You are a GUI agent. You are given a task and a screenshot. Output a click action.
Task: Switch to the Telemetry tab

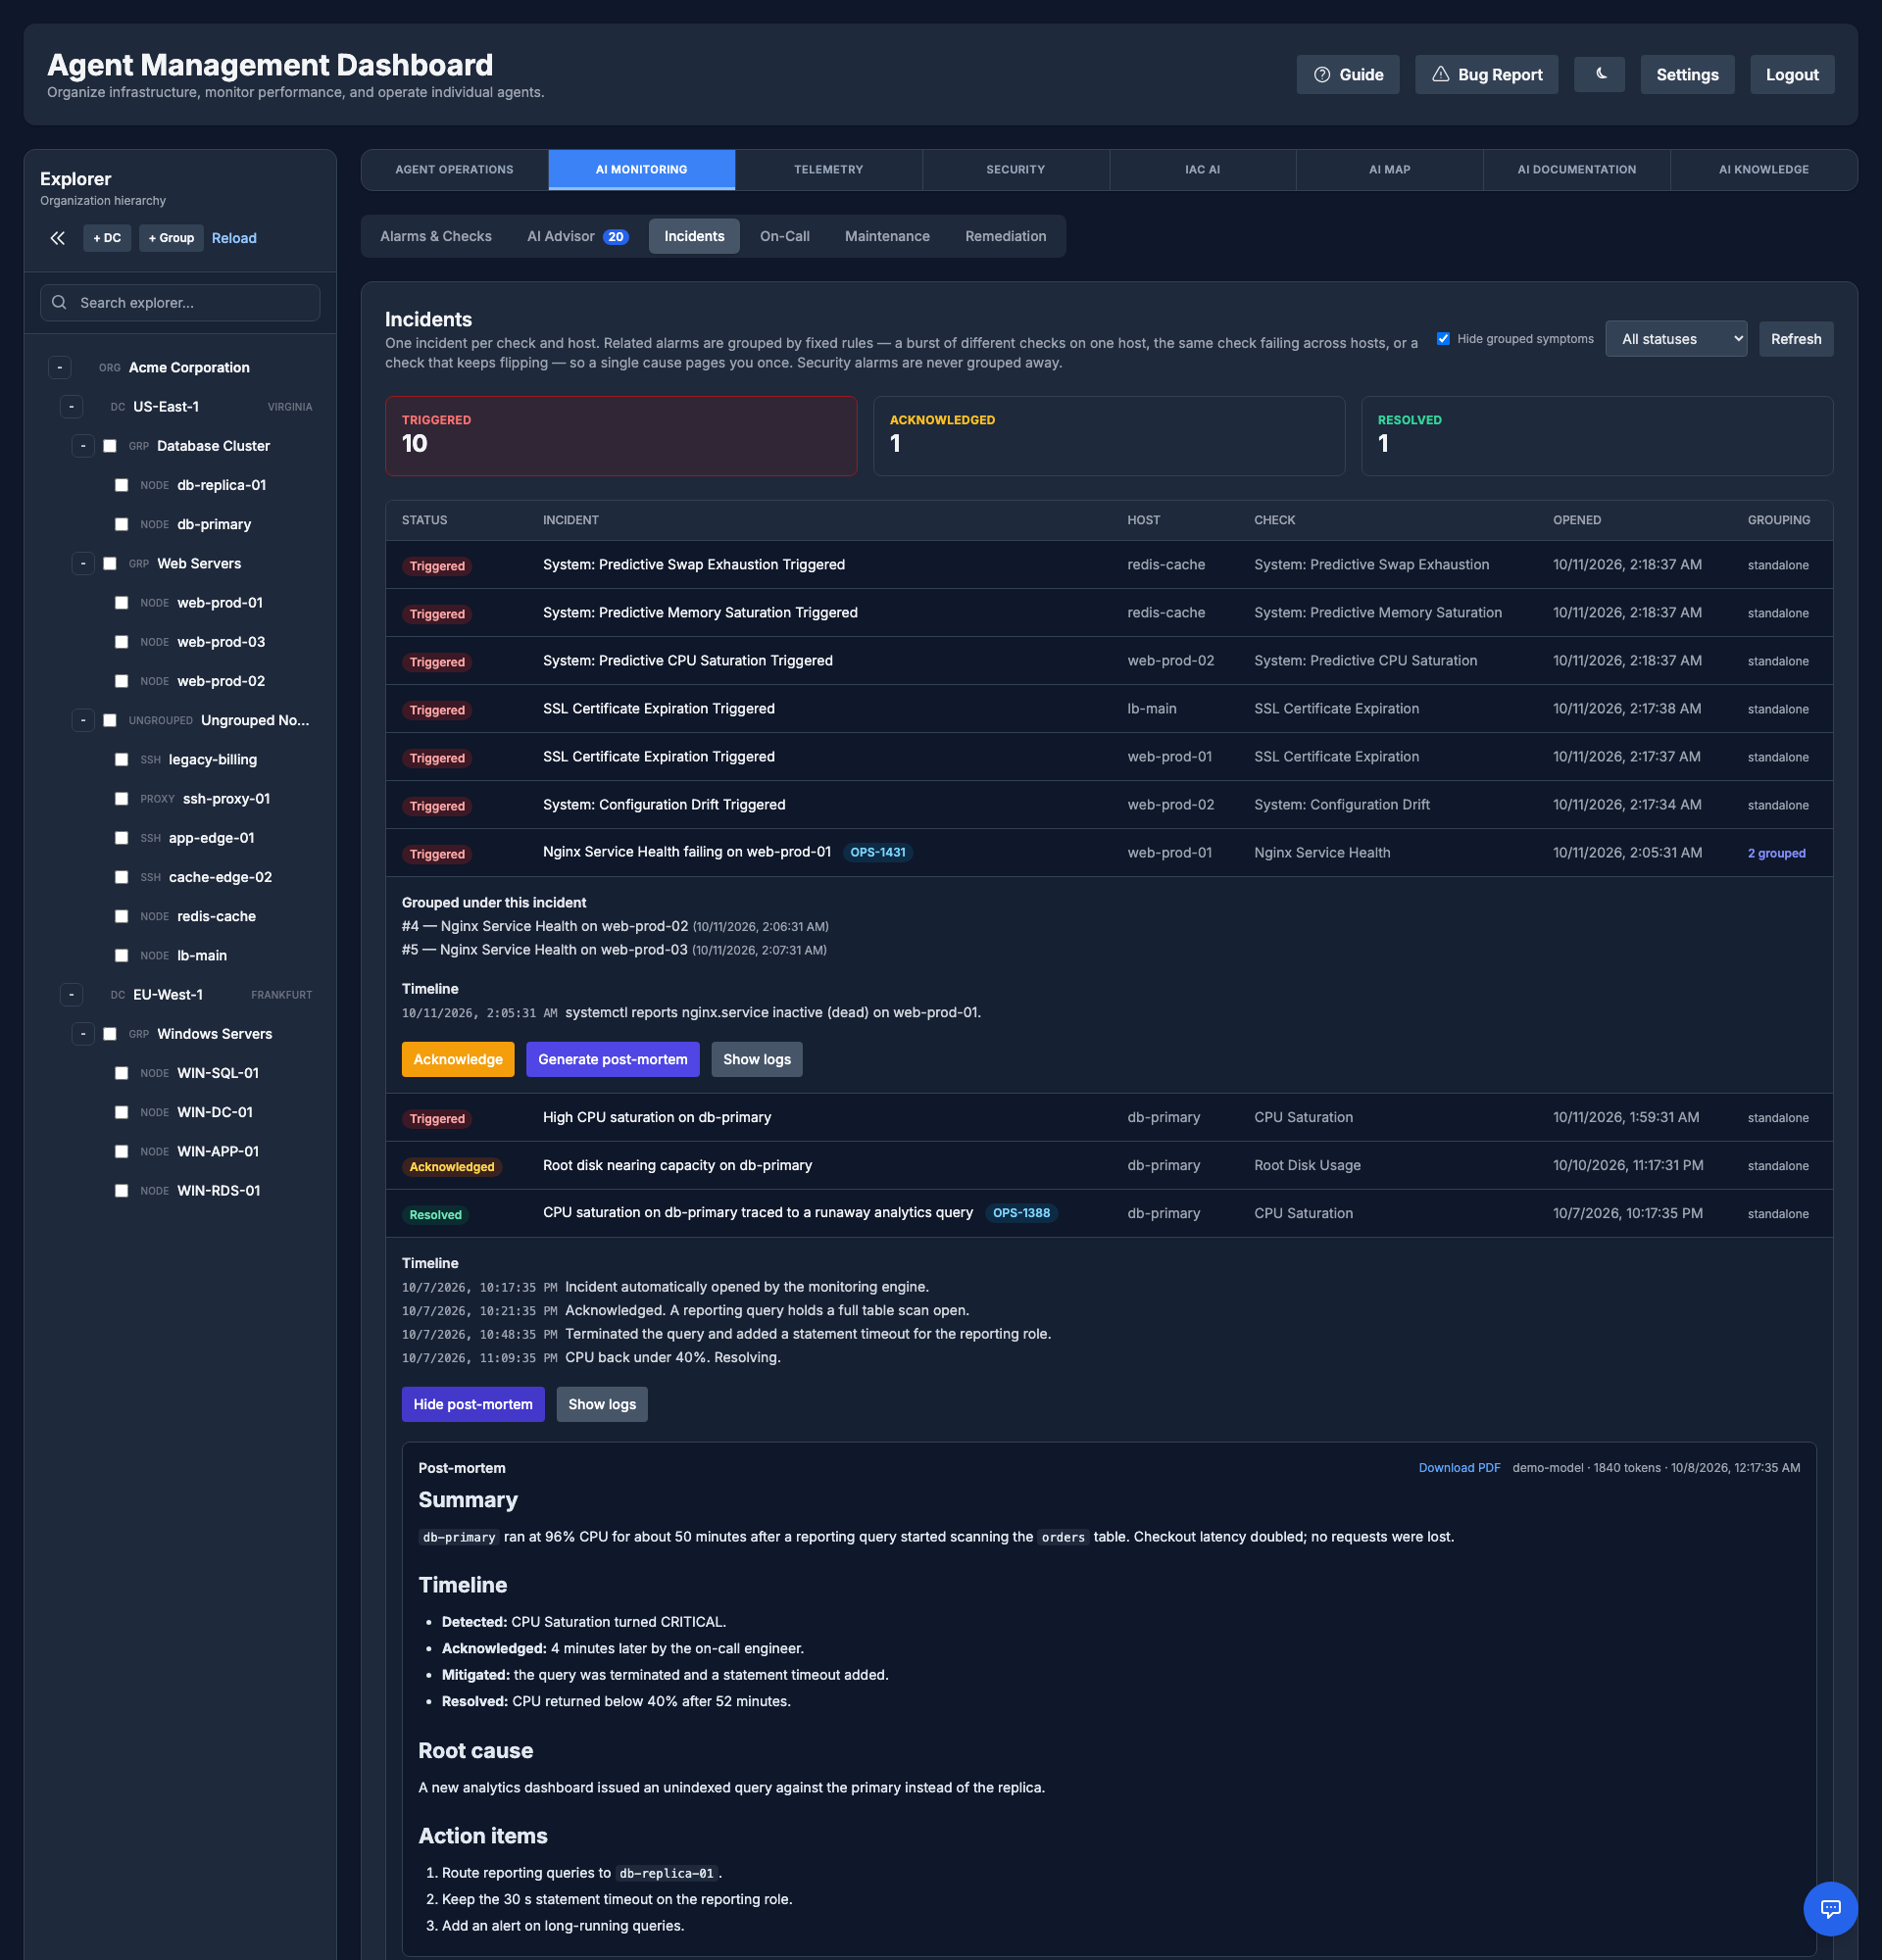coord(828,169)
